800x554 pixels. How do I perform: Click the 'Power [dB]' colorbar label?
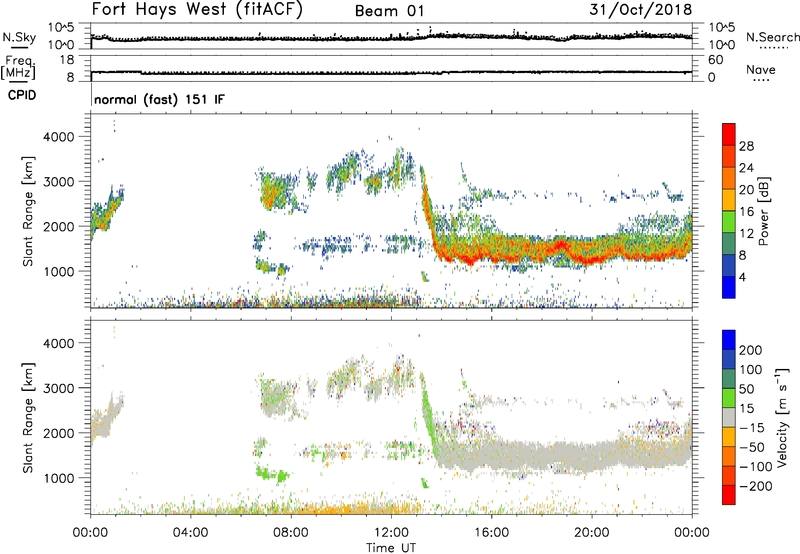point(764,211)
